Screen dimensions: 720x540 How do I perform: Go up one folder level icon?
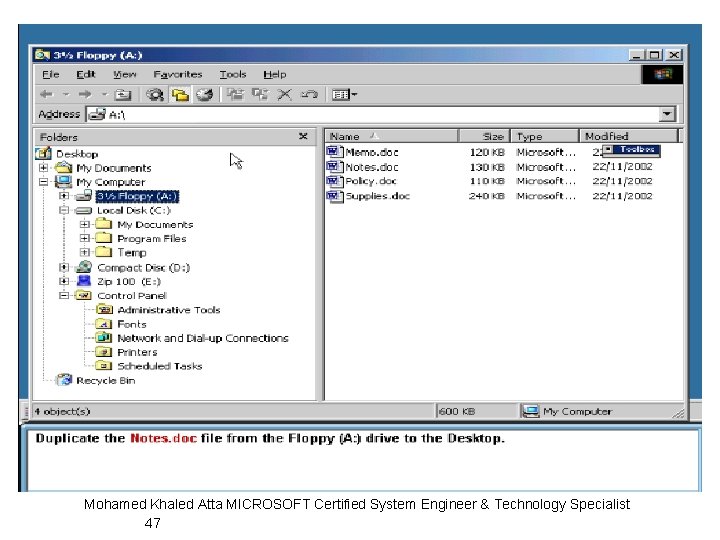point(123,95)
